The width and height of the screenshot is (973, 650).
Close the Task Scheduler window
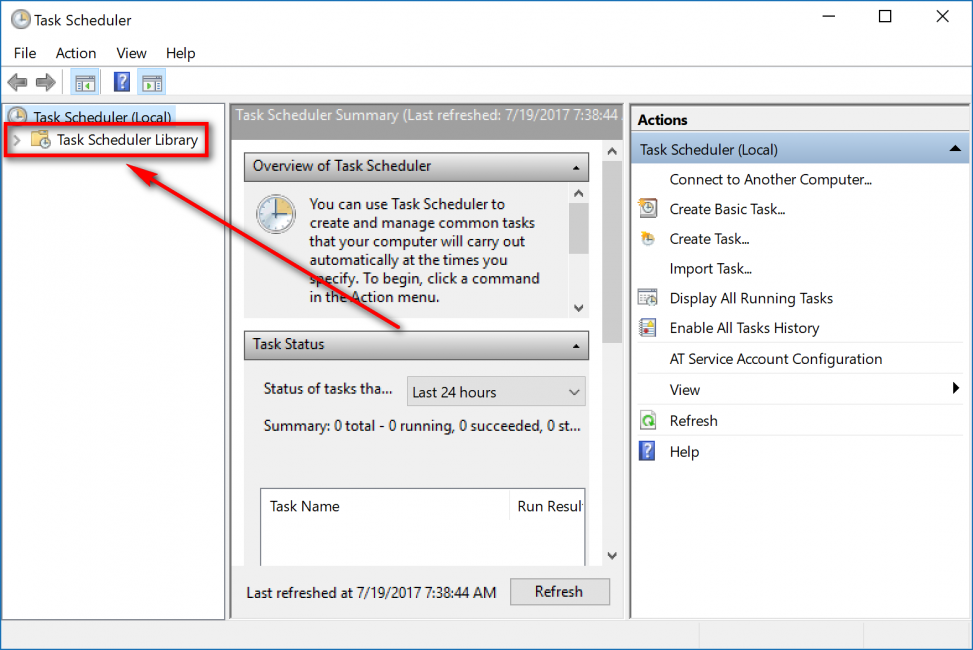coord(942,17)
